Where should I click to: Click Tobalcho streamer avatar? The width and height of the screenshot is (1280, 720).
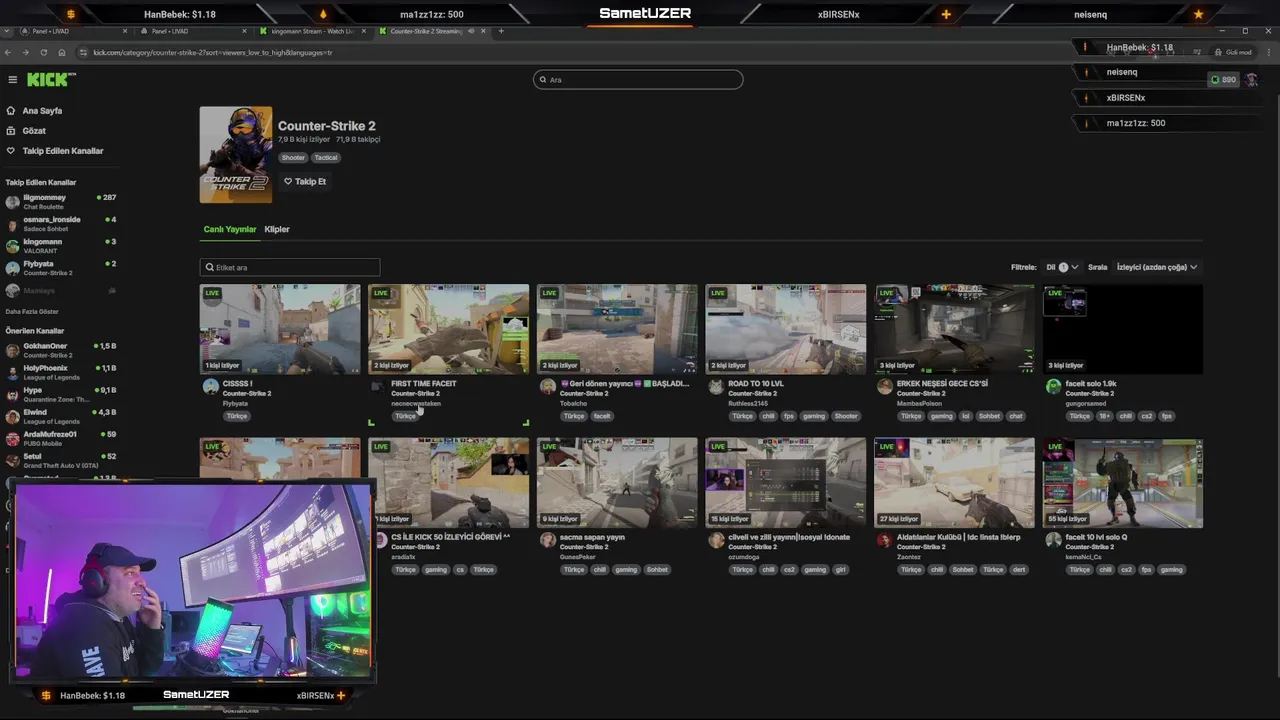[x=548, y=387]
